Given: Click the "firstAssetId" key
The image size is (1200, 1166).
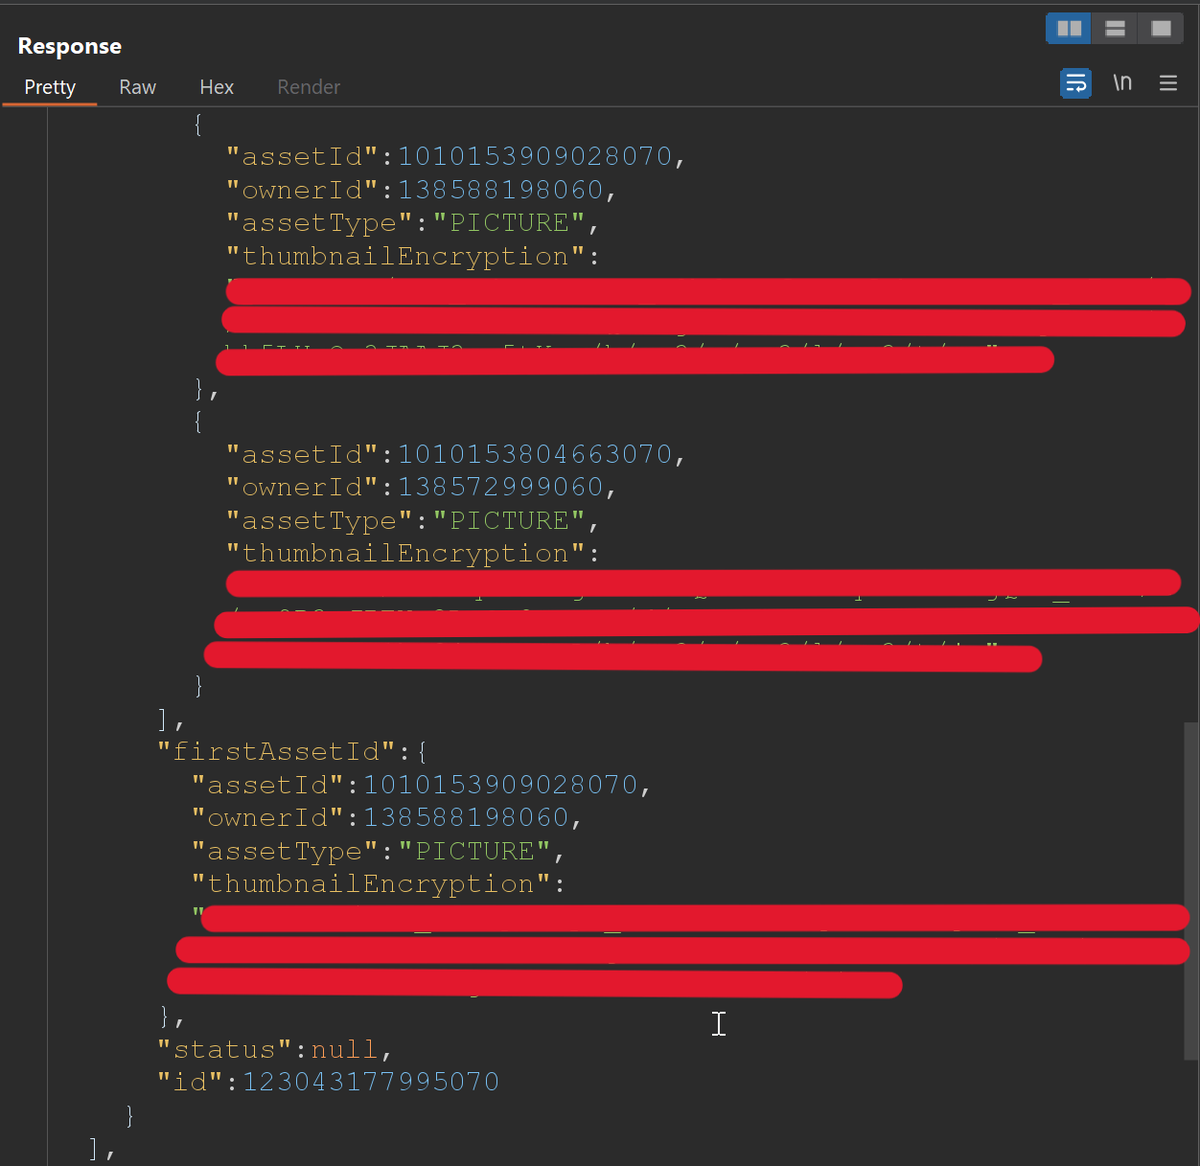Looking at the screenshot, I should 278,752.
